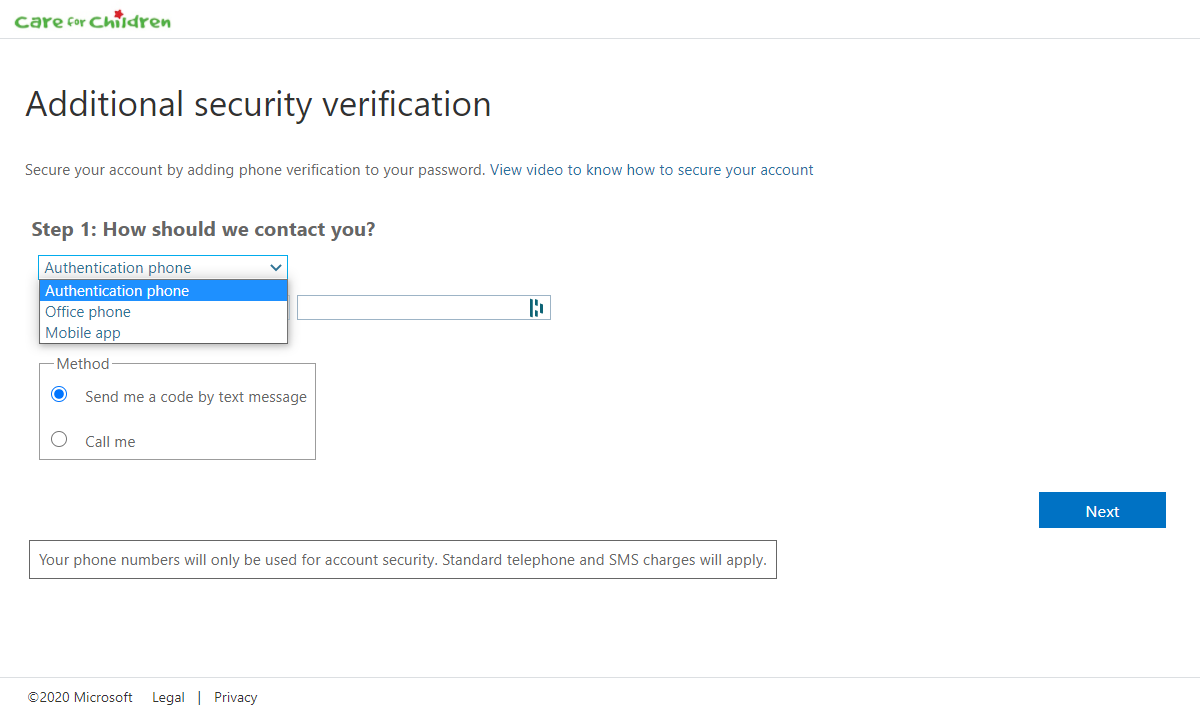Screen dimensions: 1200x714
Task: Click into the phone number input field
Action: (424, 308)
